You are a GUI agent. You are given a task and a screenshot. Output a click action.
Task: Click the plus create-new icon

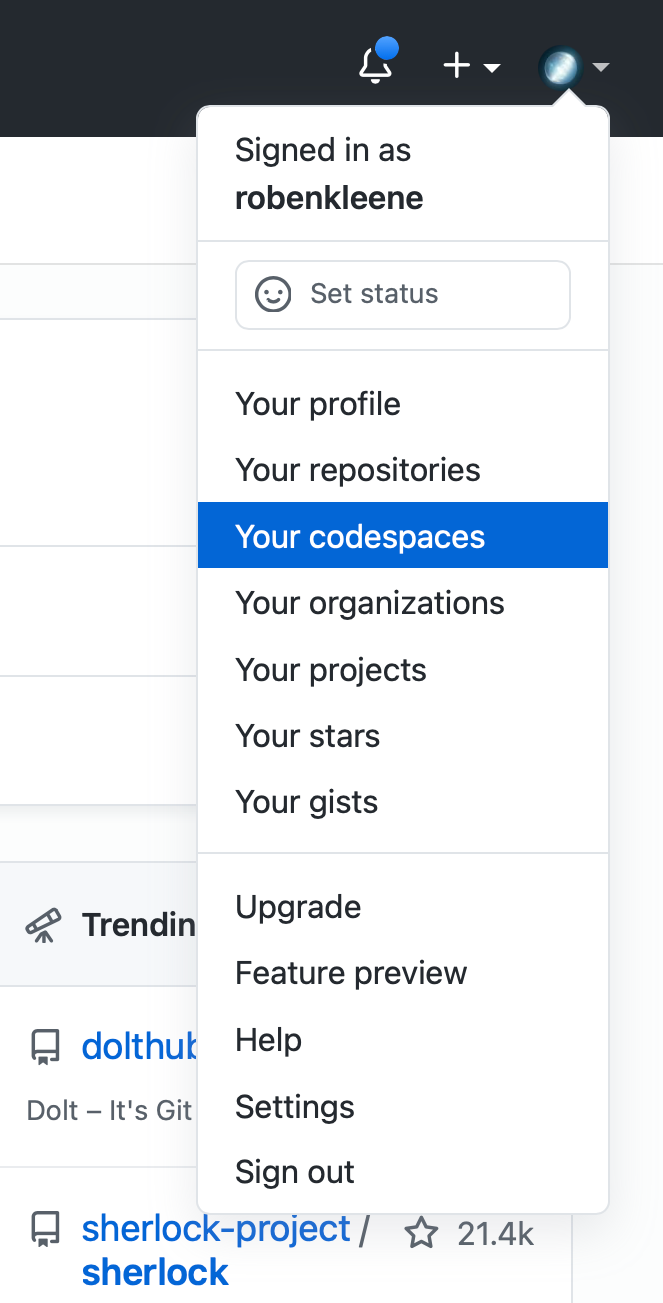457,67
